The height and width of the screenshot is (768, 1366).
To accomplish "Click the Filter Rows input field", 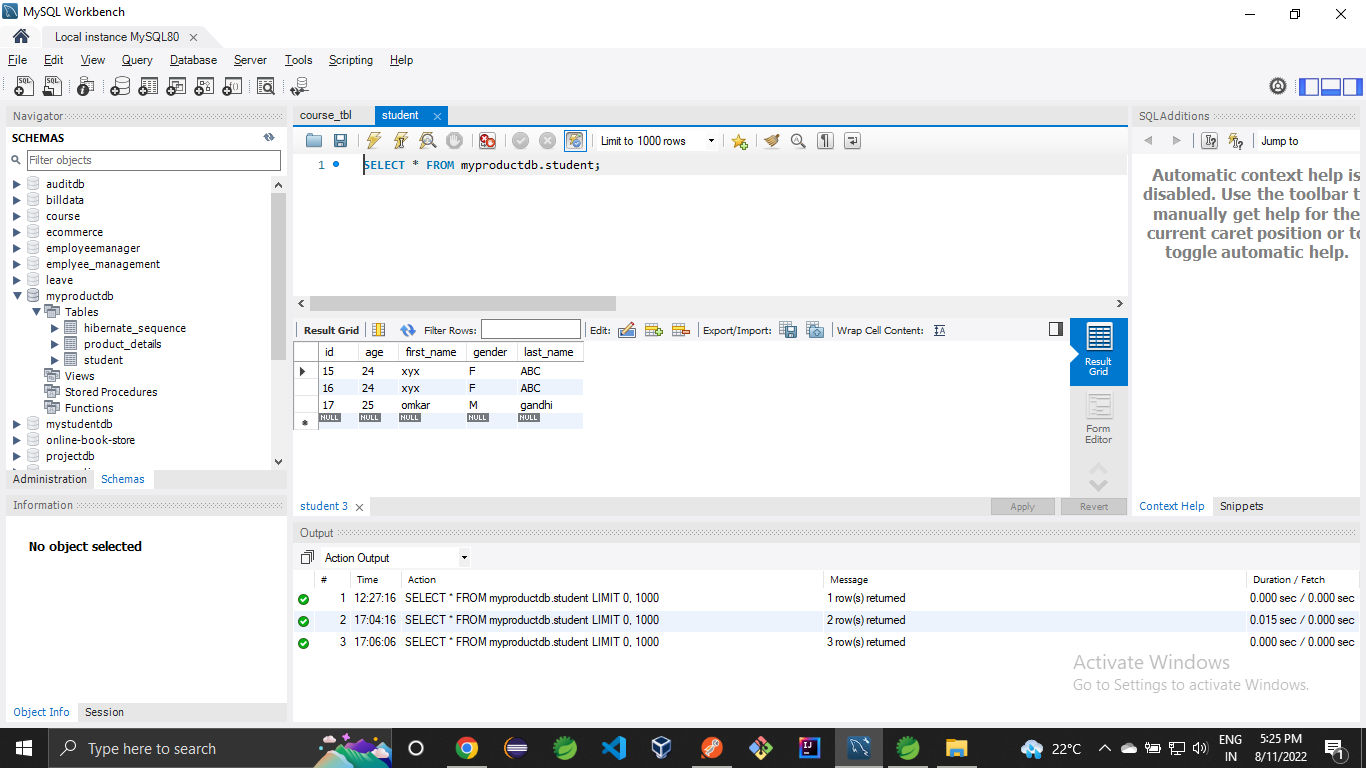I will [x=530, y=329].
